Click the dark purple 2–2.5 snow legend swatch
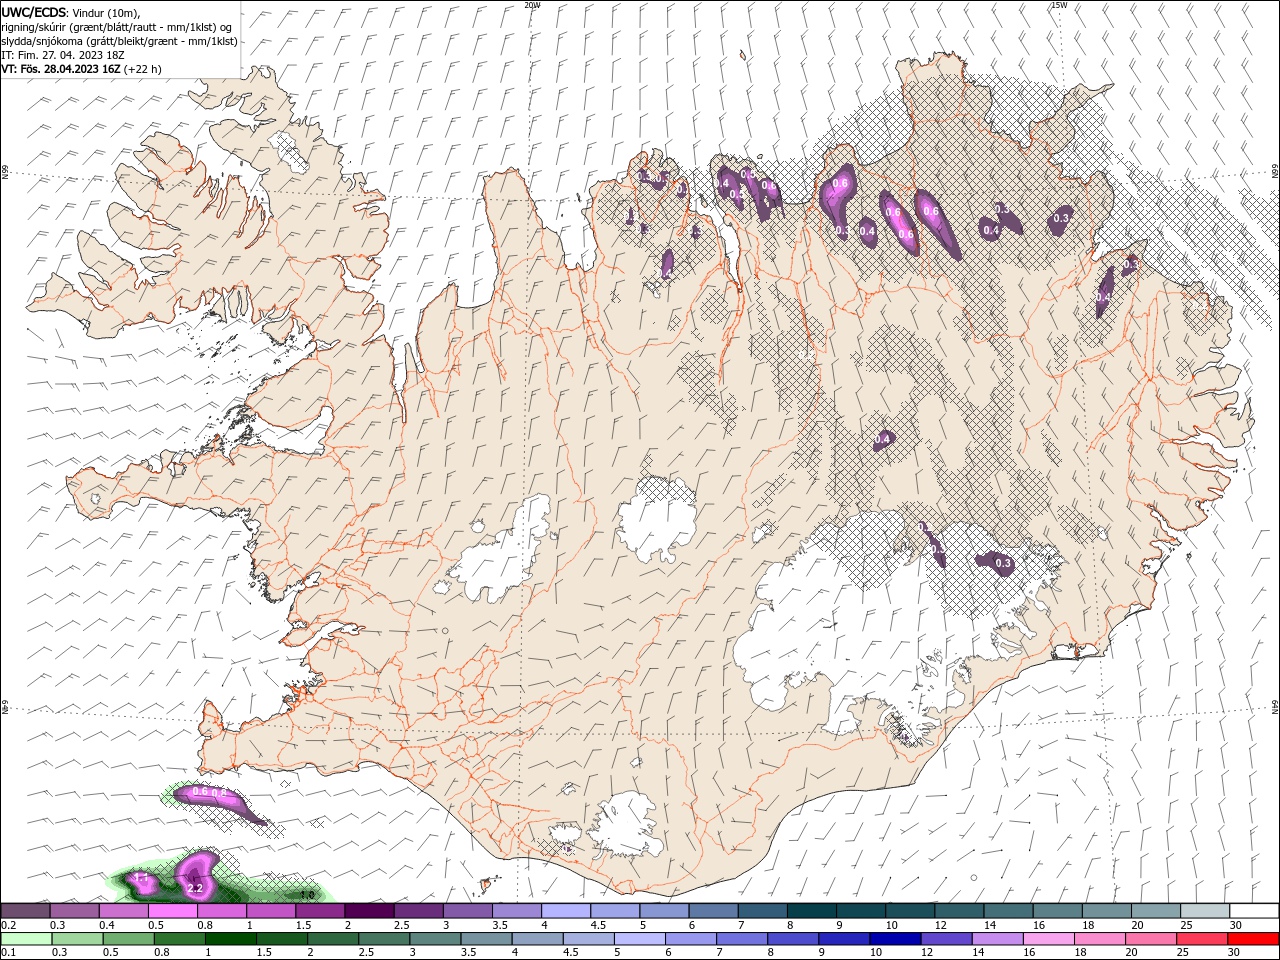The width and height of the screenshot is (1280, 960). (369, 911)
